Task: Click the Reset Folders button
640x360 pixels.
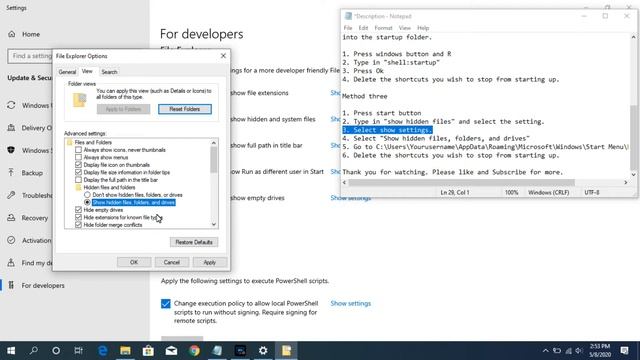Action: click(185, 109)
